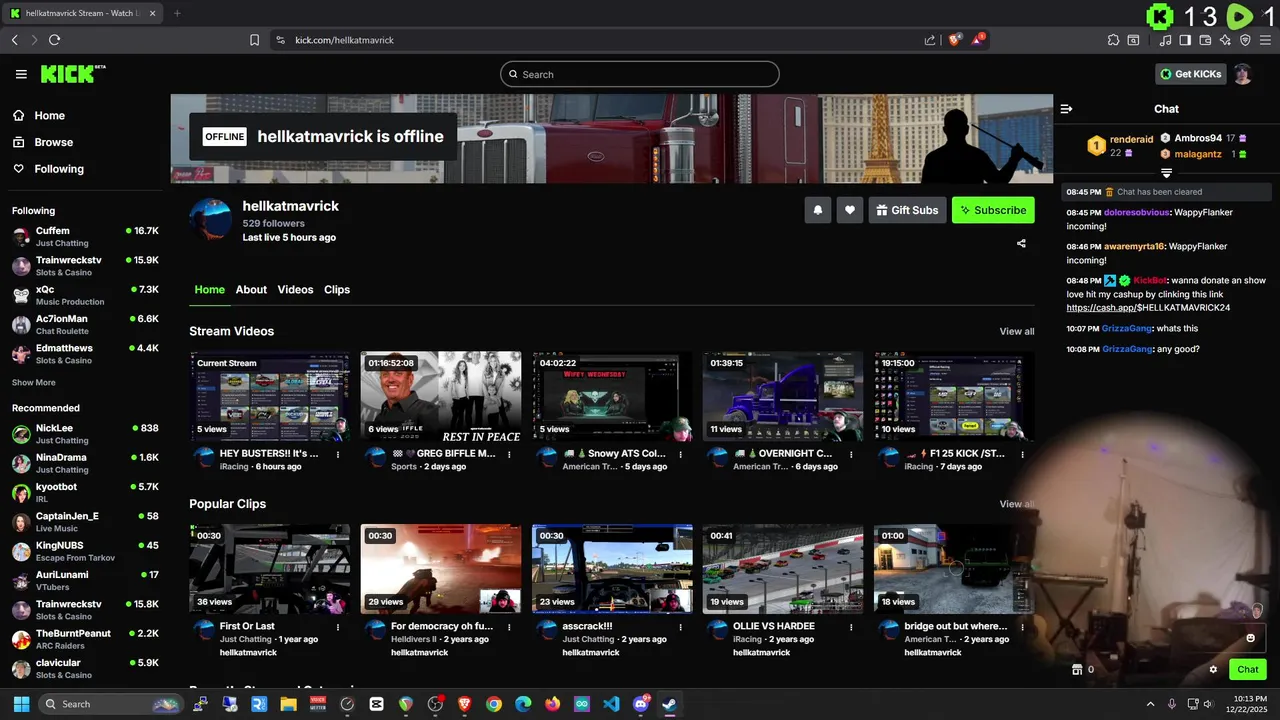Image resolution: width=1280 pixels, height=720 pixels.
Task: Toggle follow heart for hellkatmavrick
Action: (850, 210)
